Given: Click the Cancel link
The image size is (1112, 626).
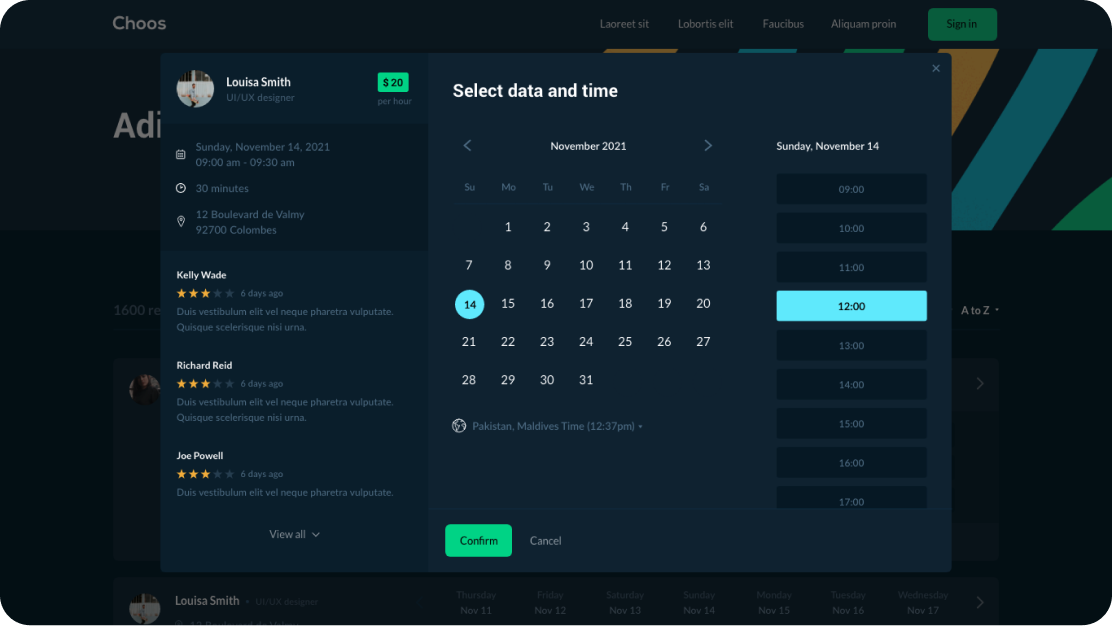Looking at the screenshot, I should pos(545,541).
